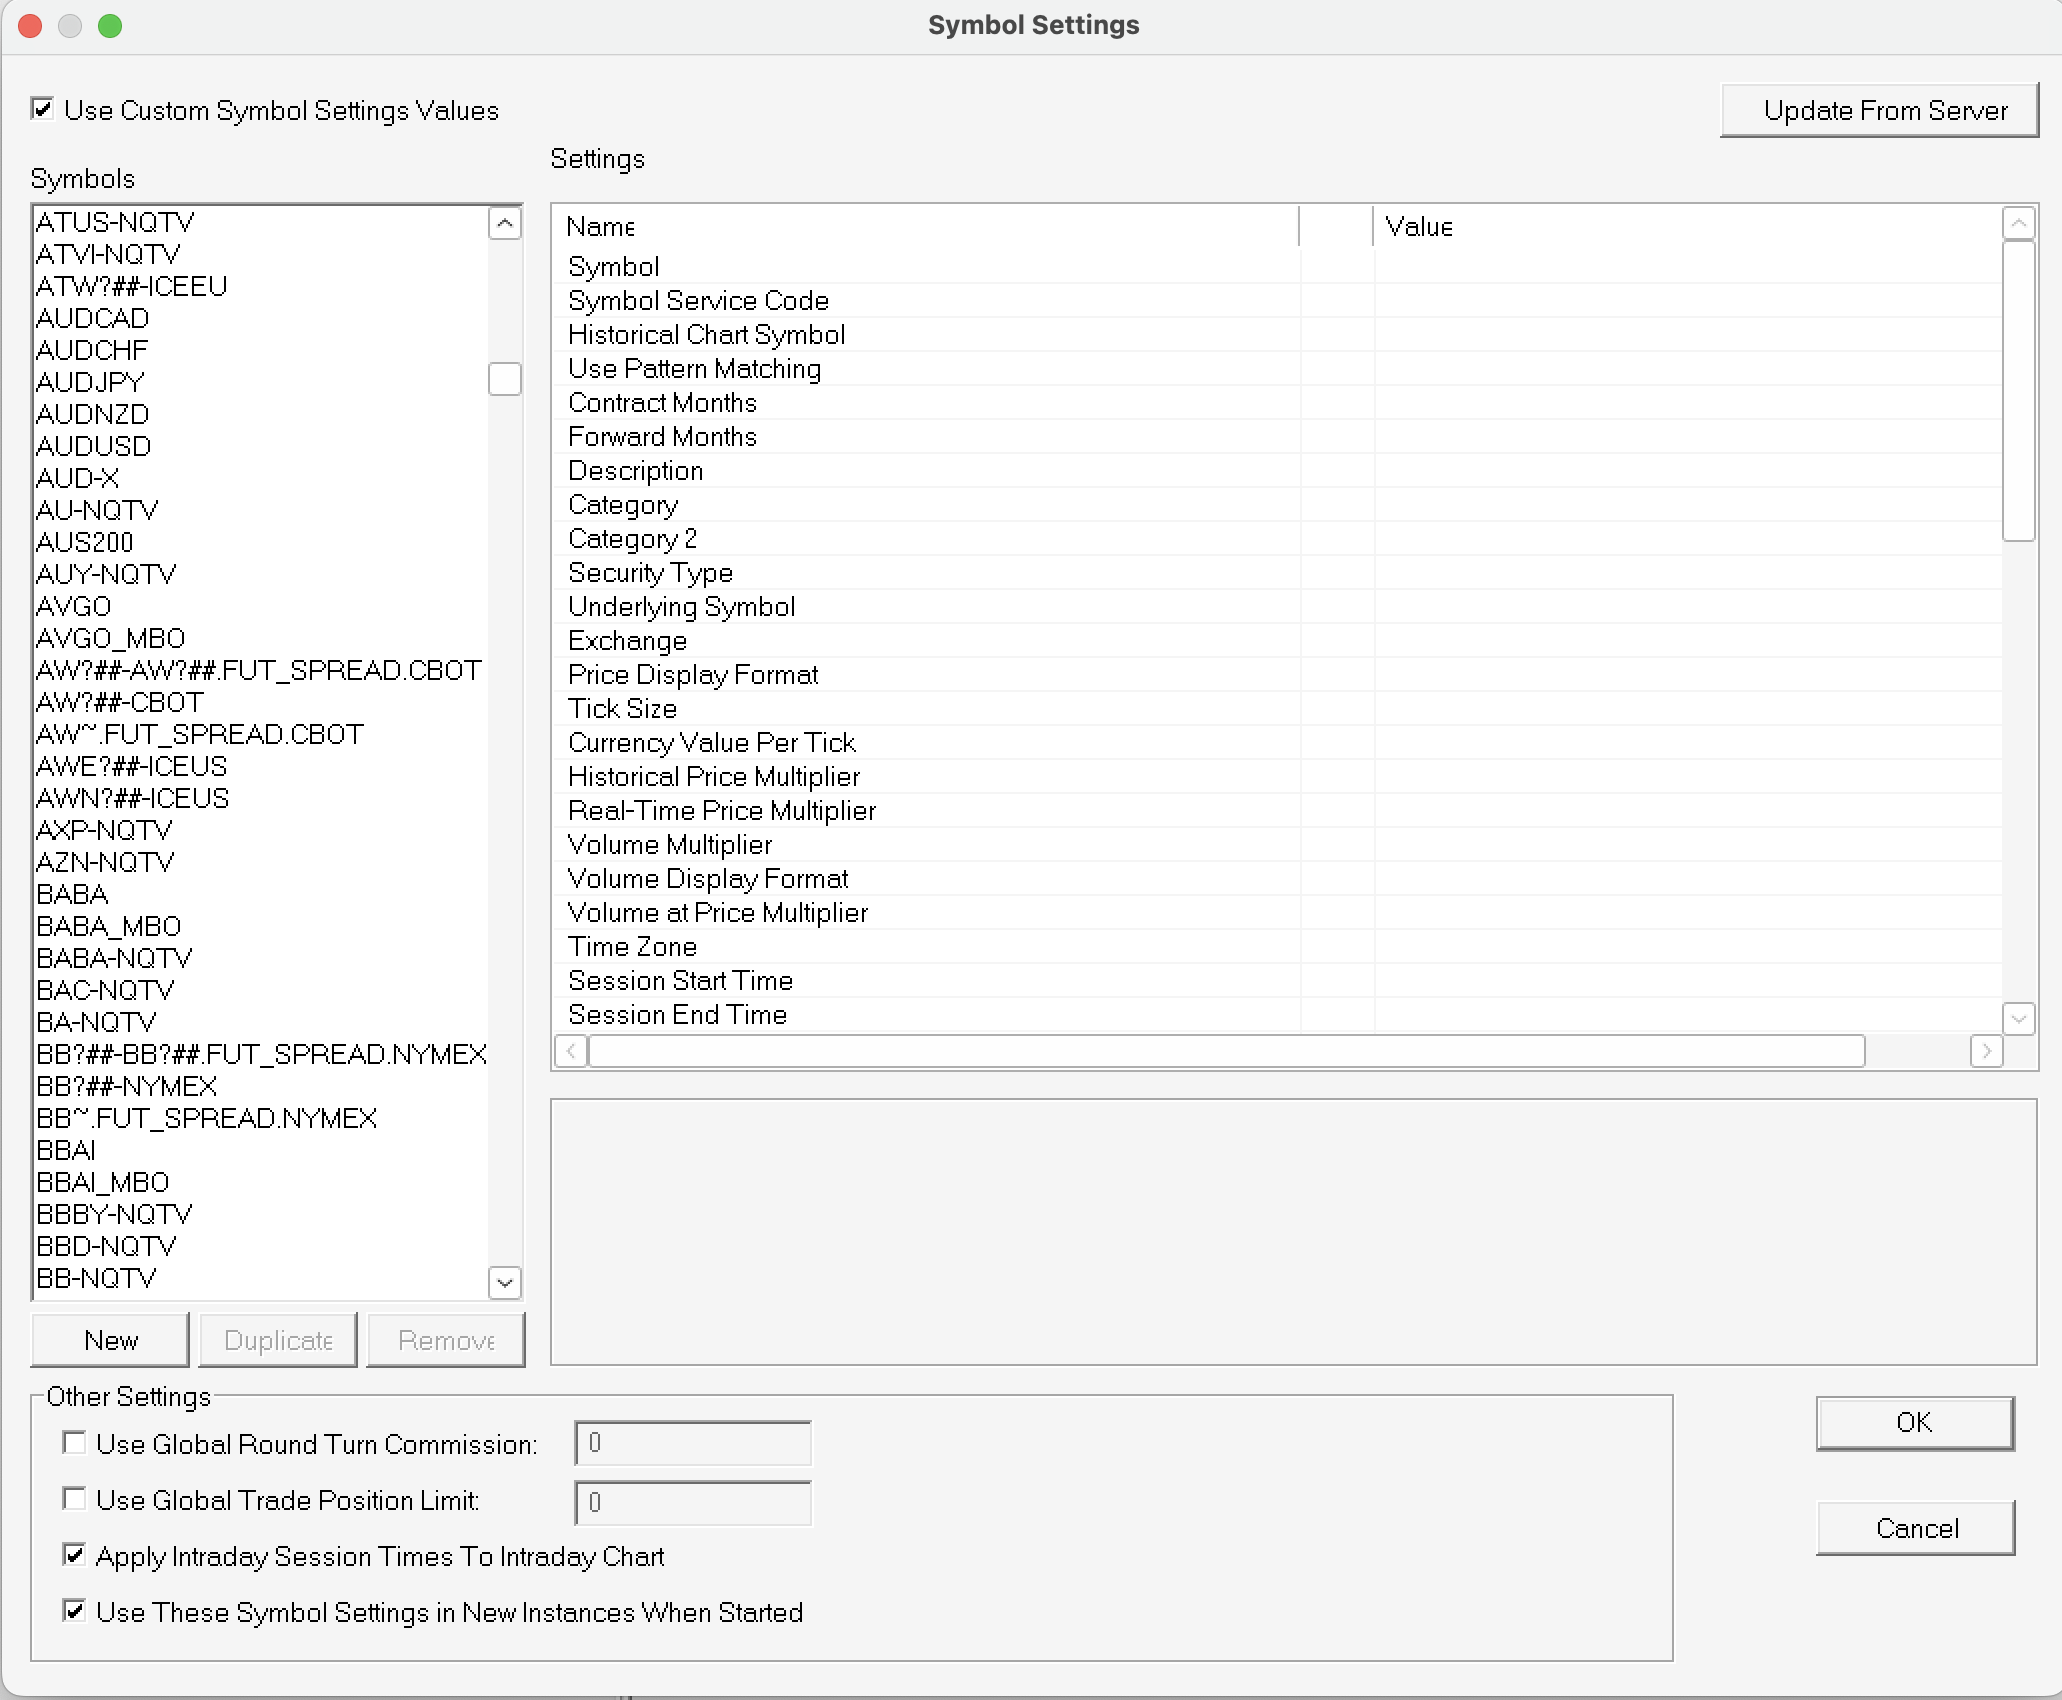
Task: Click the Tick Size settings row
Action: point(622,709)
